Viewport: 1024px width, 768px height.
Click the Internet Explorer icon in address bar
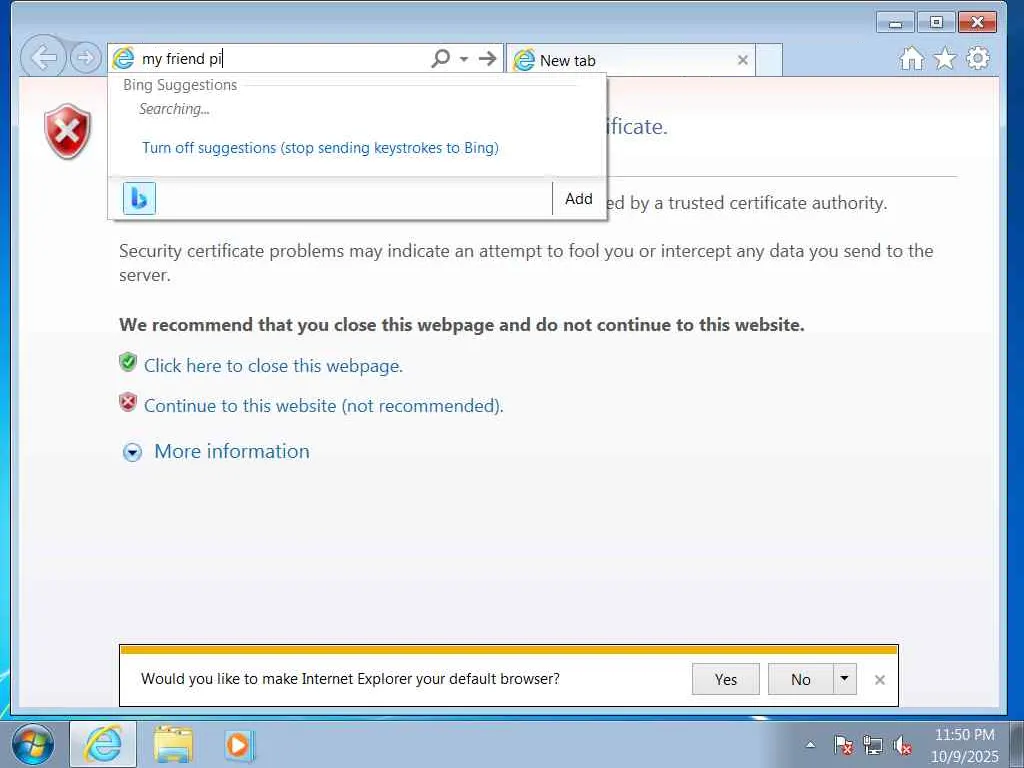123,58
